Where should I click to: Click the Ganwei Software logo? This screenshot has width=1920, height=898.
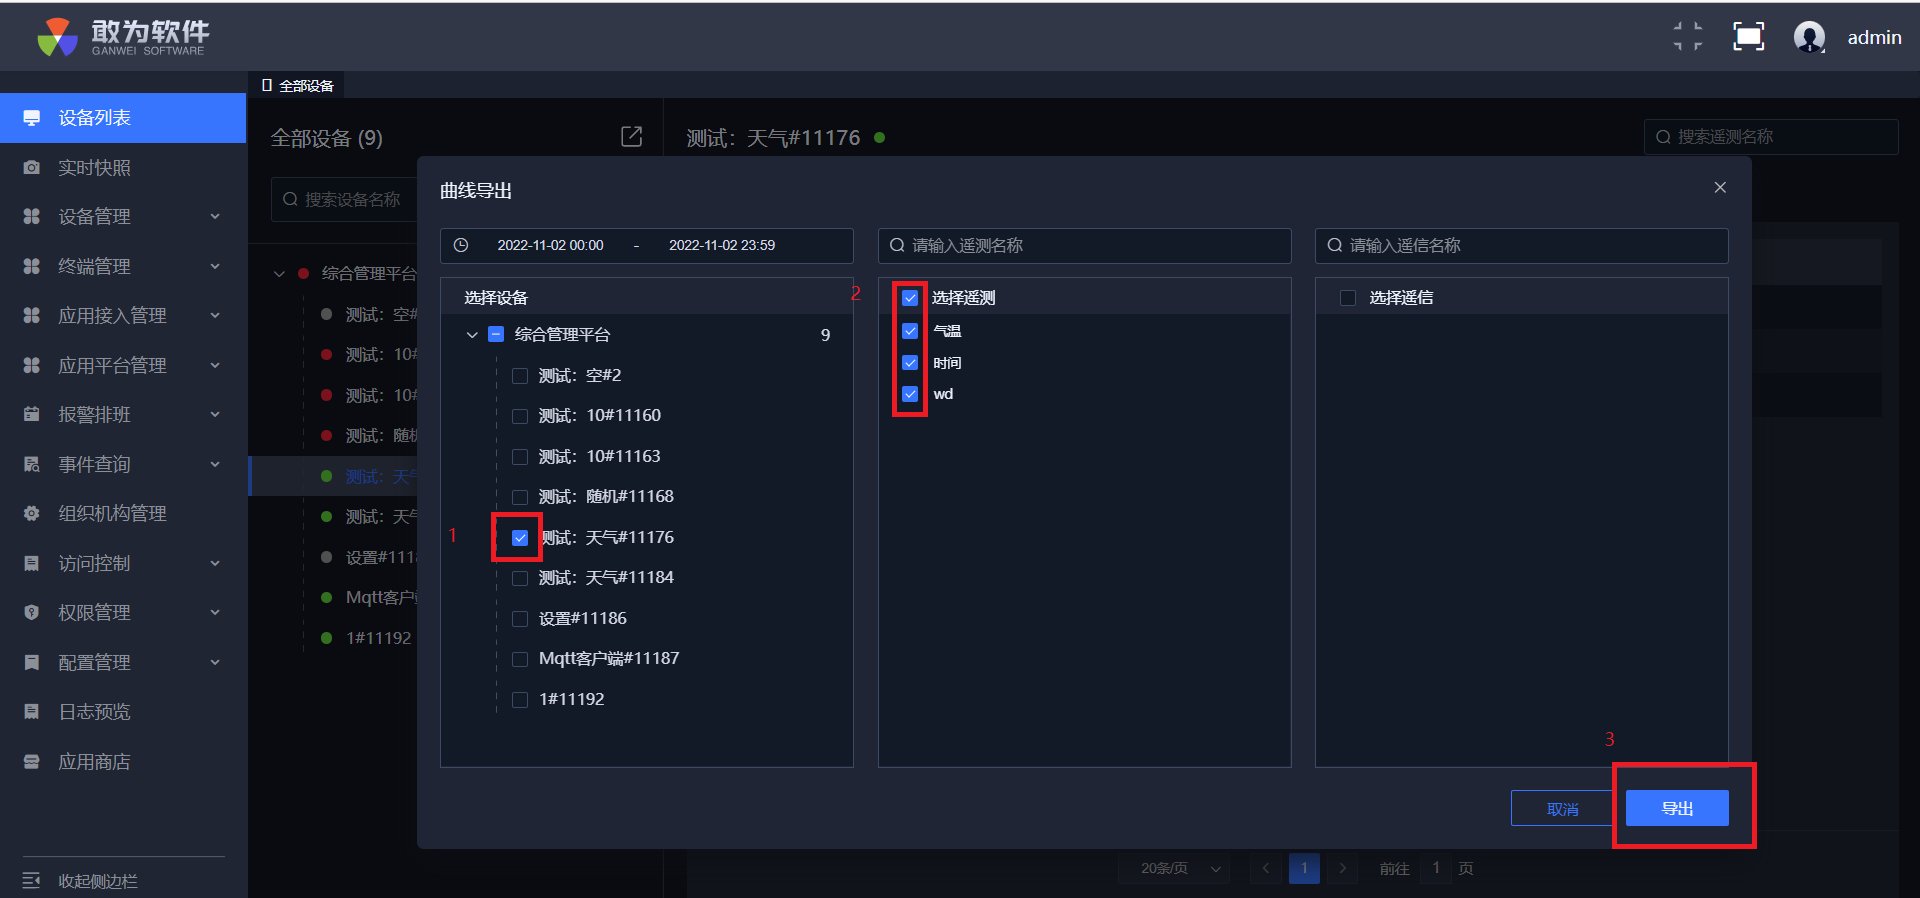coord(123,37)
